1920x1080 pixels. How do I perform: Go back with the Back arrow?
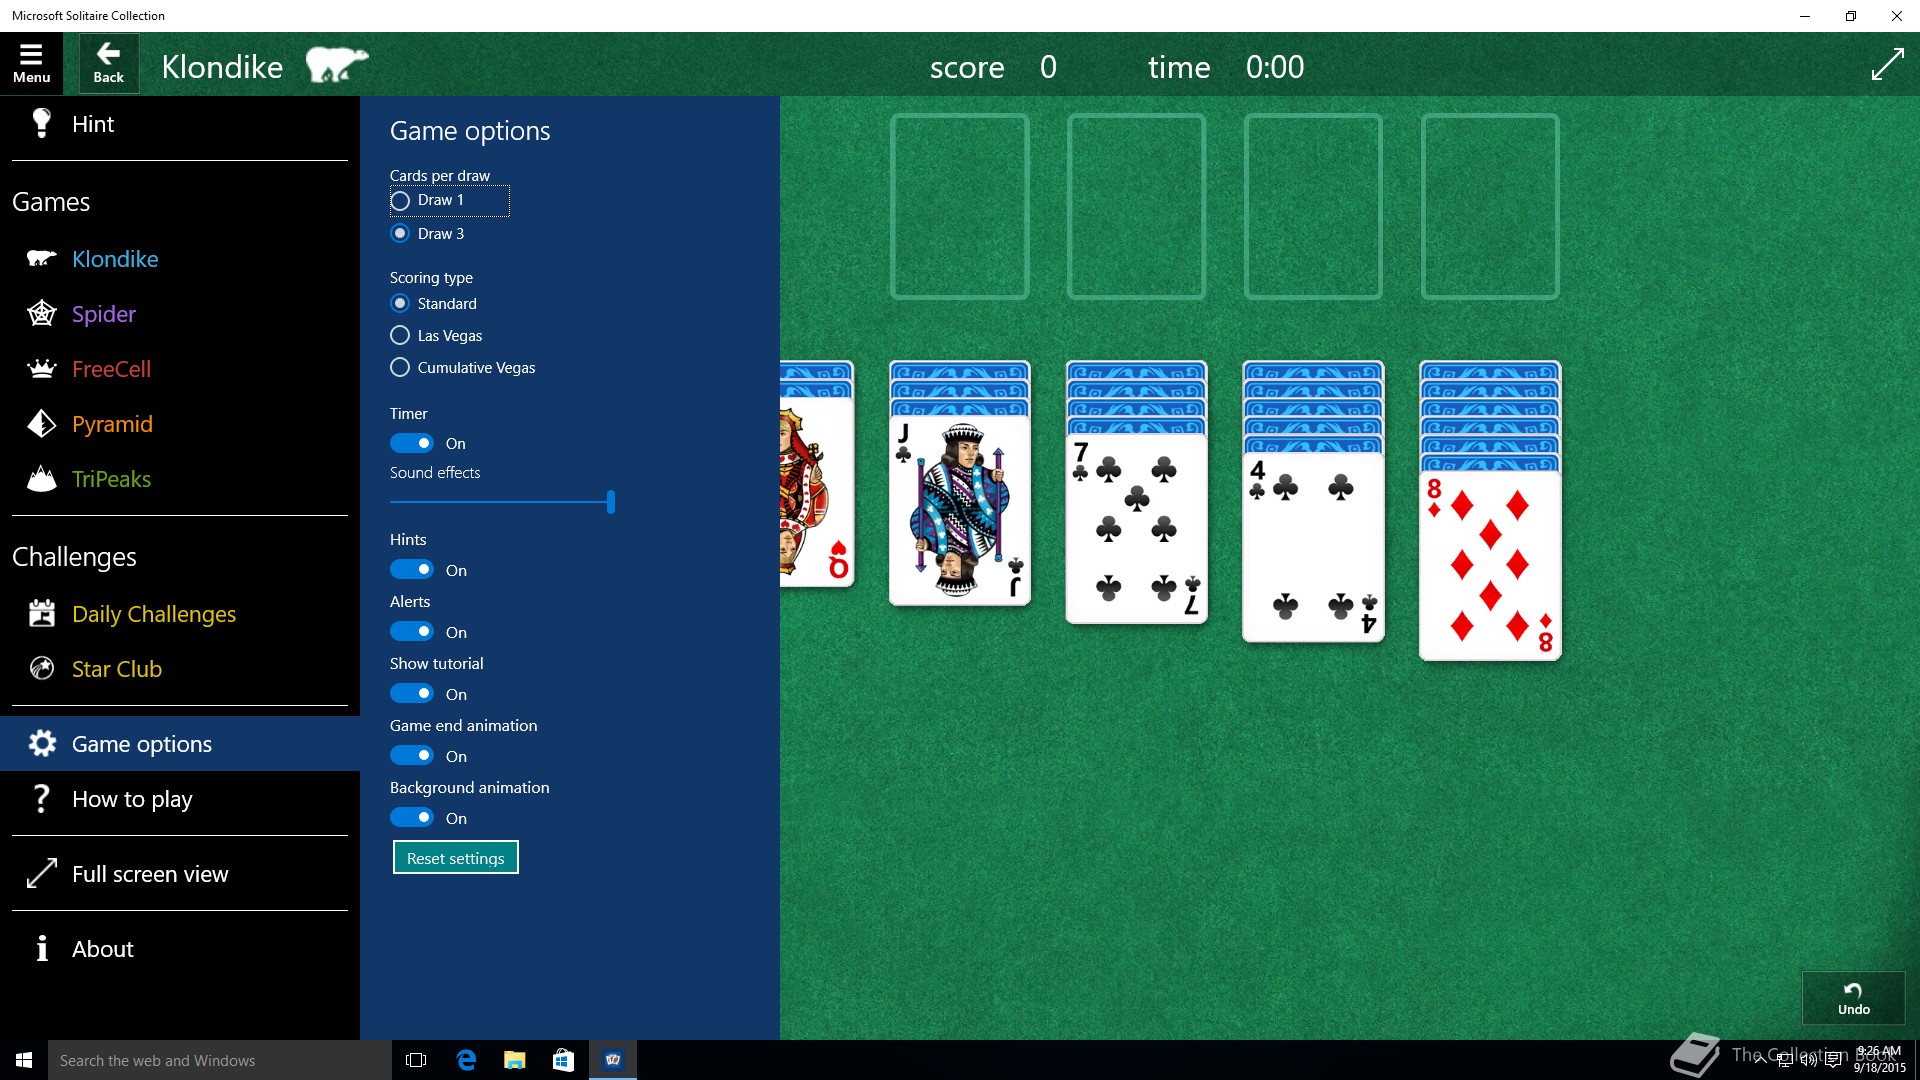coord(108,64)
